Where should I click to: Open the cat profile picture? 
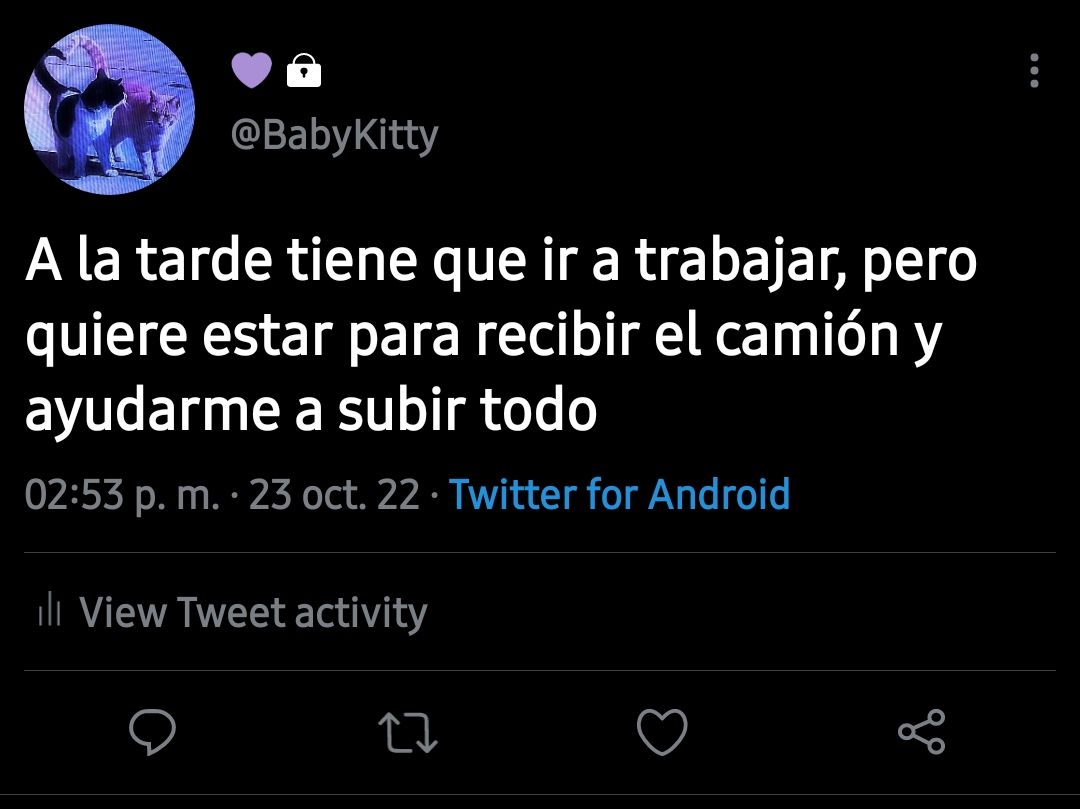click(x=109, y=109)
